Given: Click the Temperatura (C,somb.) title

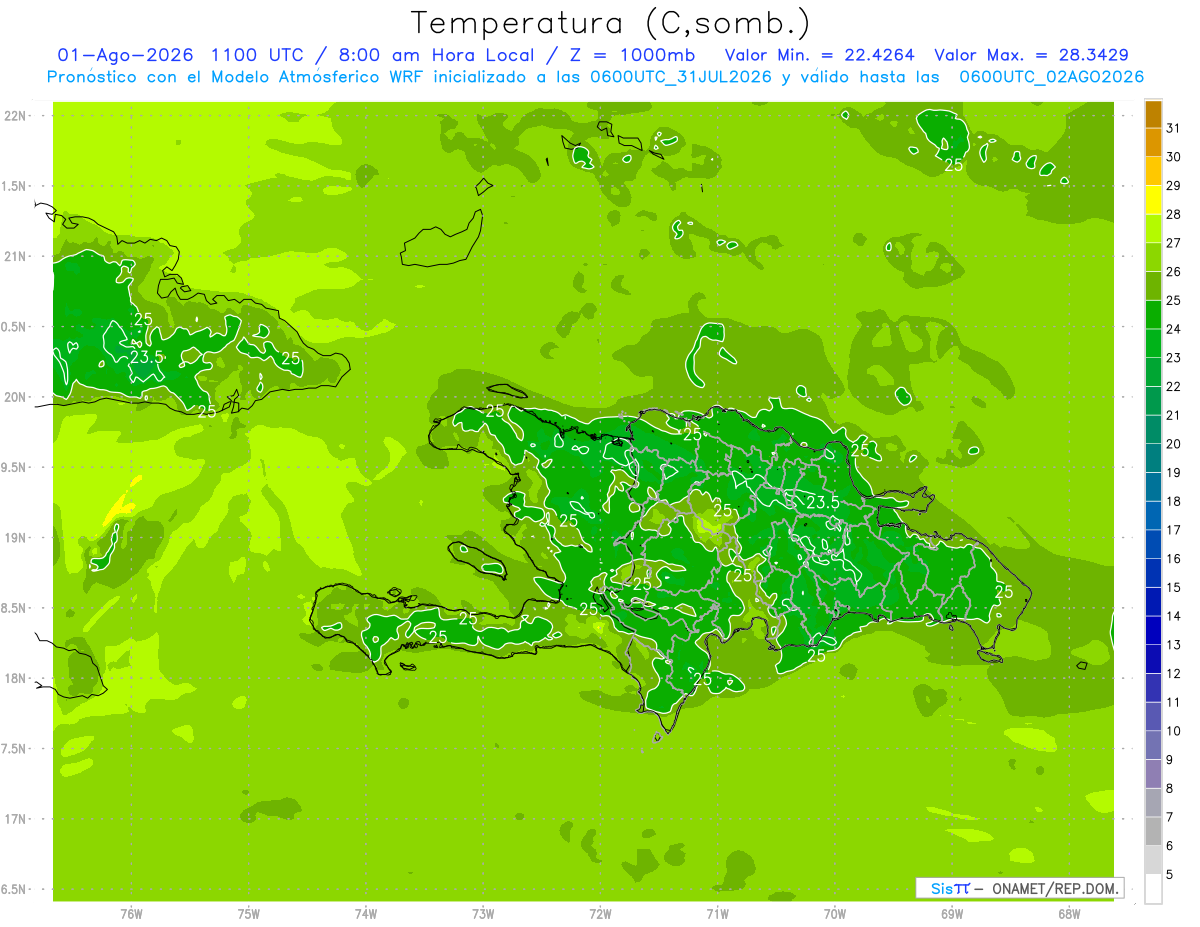Looking at the screenshot, I should [611, 23].
